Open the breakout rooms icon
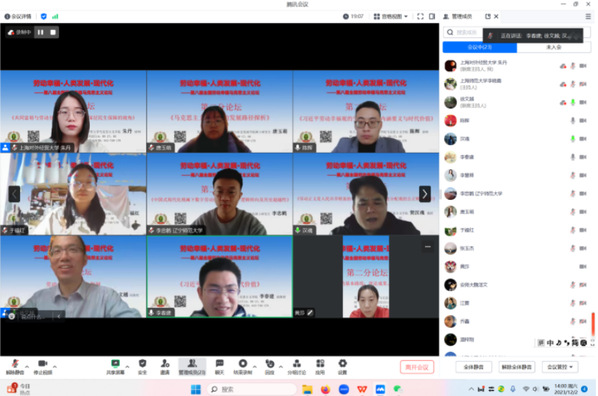Screen dimensions: 598x396 [297, 367]
